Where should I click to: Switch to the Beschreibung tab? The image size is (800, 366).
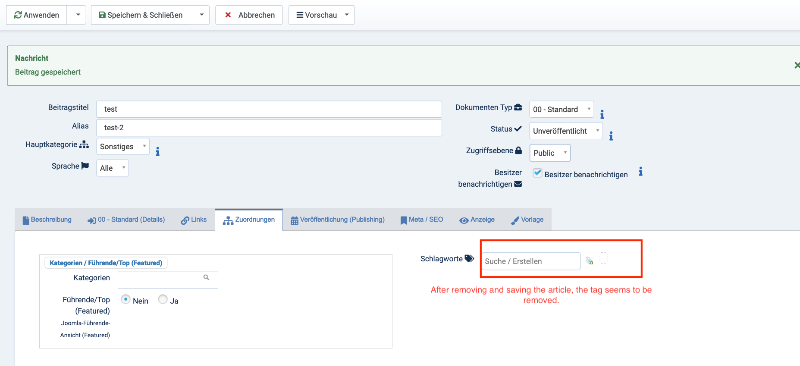[47, 220]
